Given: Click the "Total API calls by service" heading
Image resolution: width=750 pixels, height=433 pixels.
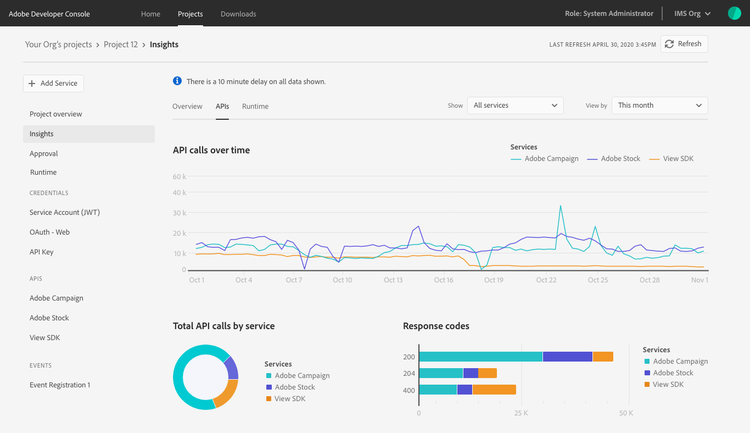Looking at the screenshot, I should click(224, 326).
